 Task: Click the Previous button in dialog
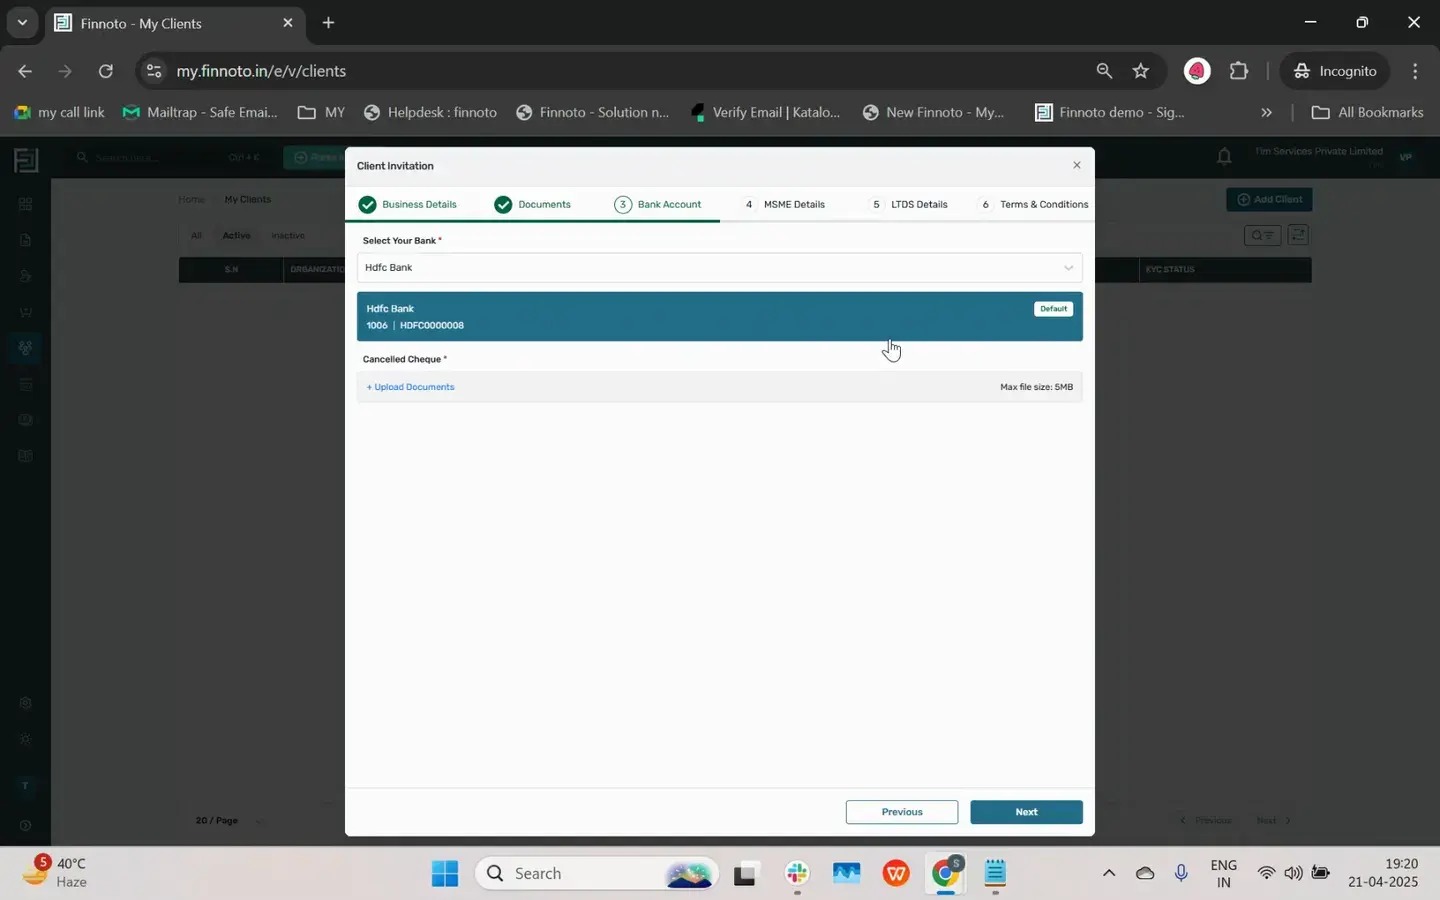pyautogui.click(x=901, y=812)
